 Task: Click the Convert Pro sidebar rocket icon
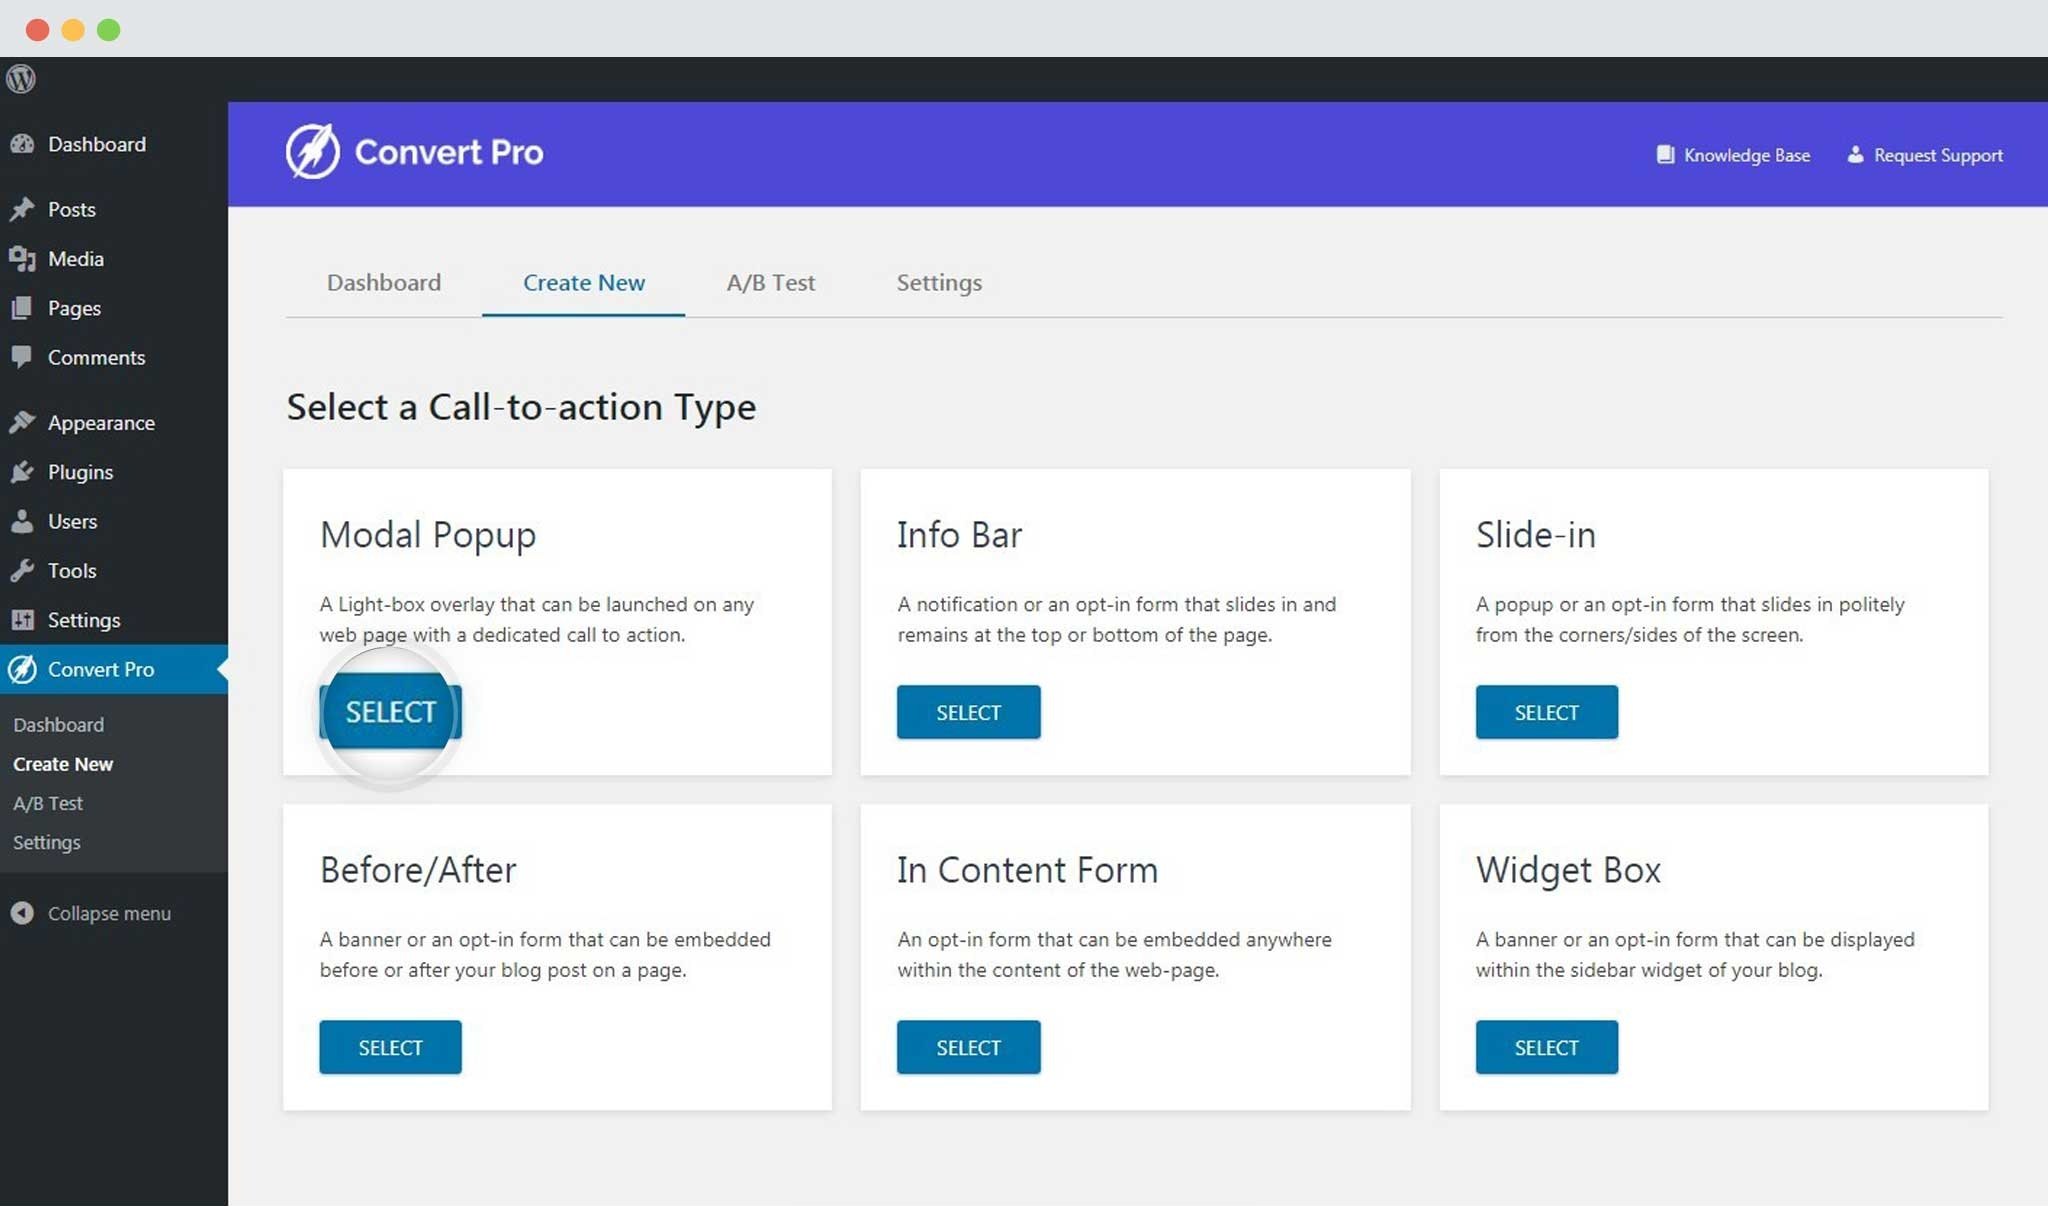22,669
